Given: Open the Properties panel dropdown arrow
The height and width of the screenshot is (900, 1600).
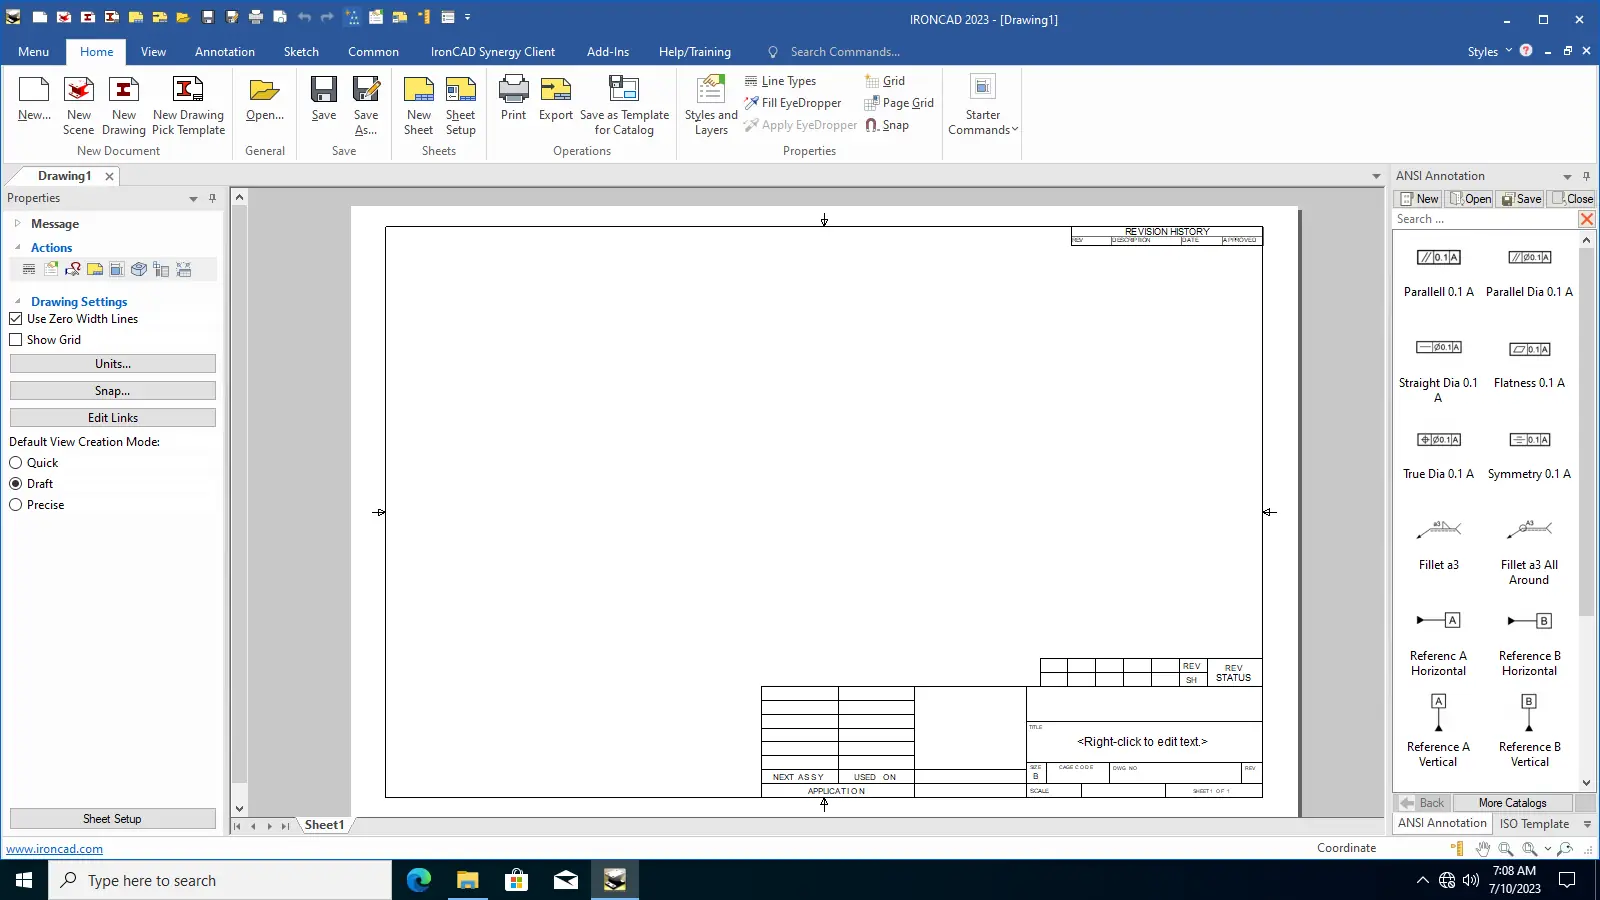Looking at the screenshot, I should pos(193,199).
